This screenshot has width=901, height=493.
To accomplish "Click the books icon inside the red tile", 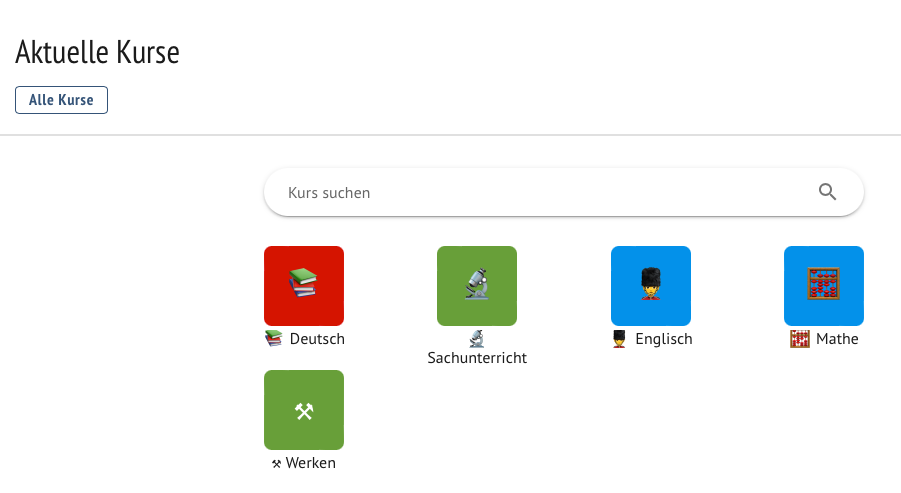I will point(303,283).
